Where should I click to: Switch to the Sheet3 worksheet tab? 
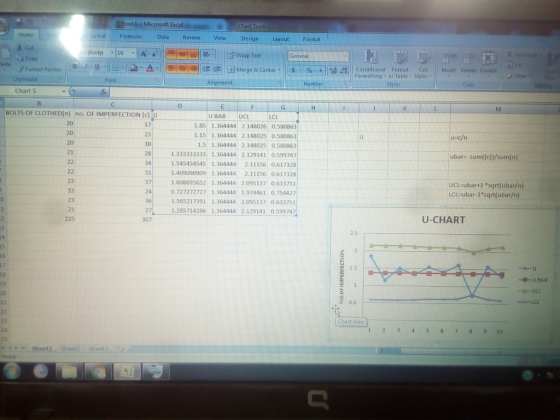98,348
